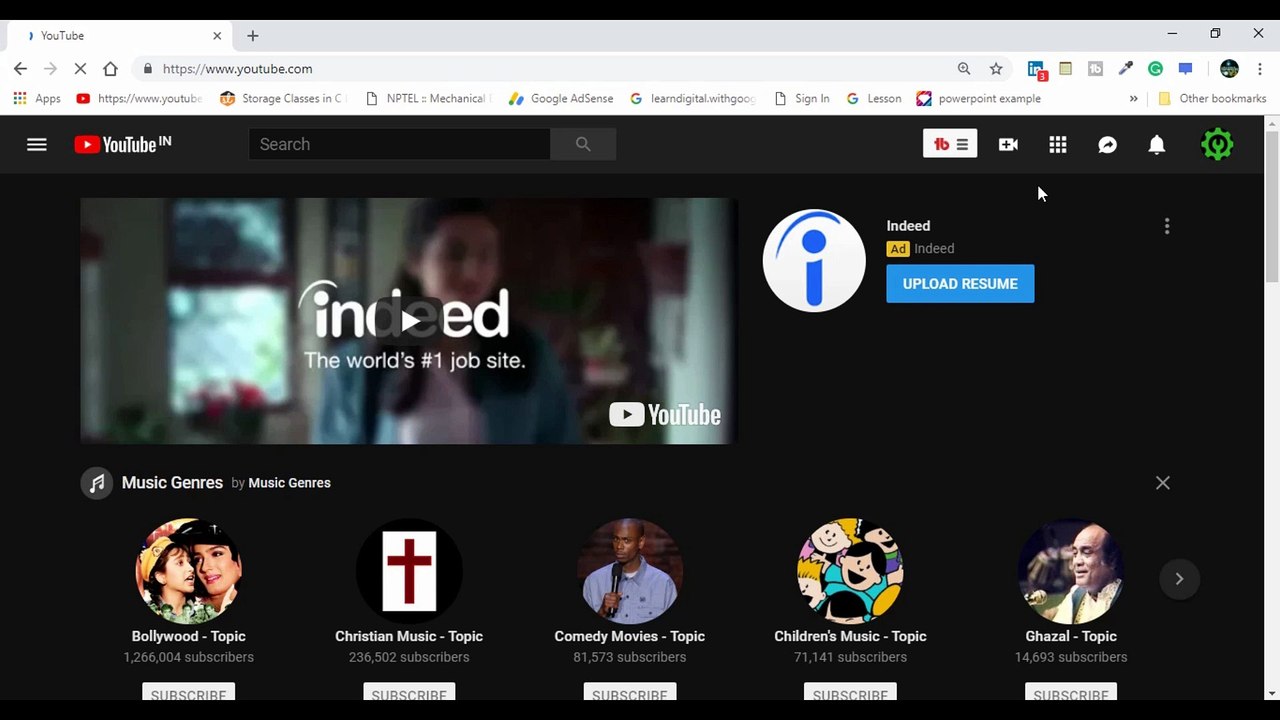This screenshot has width=1280, height=720.
Task: Click the search magnifier button
Action: click(583, 144)
